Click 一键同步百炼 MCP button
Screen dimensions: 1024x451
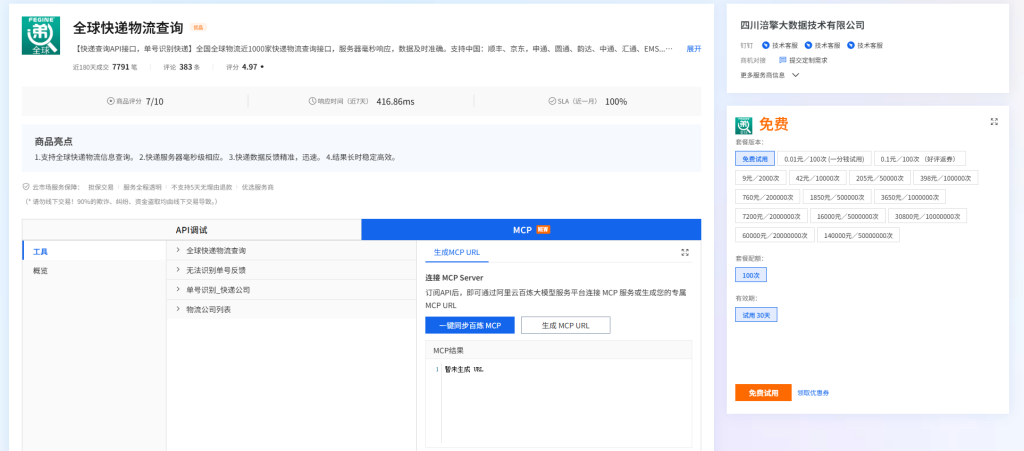coord(470,325)
